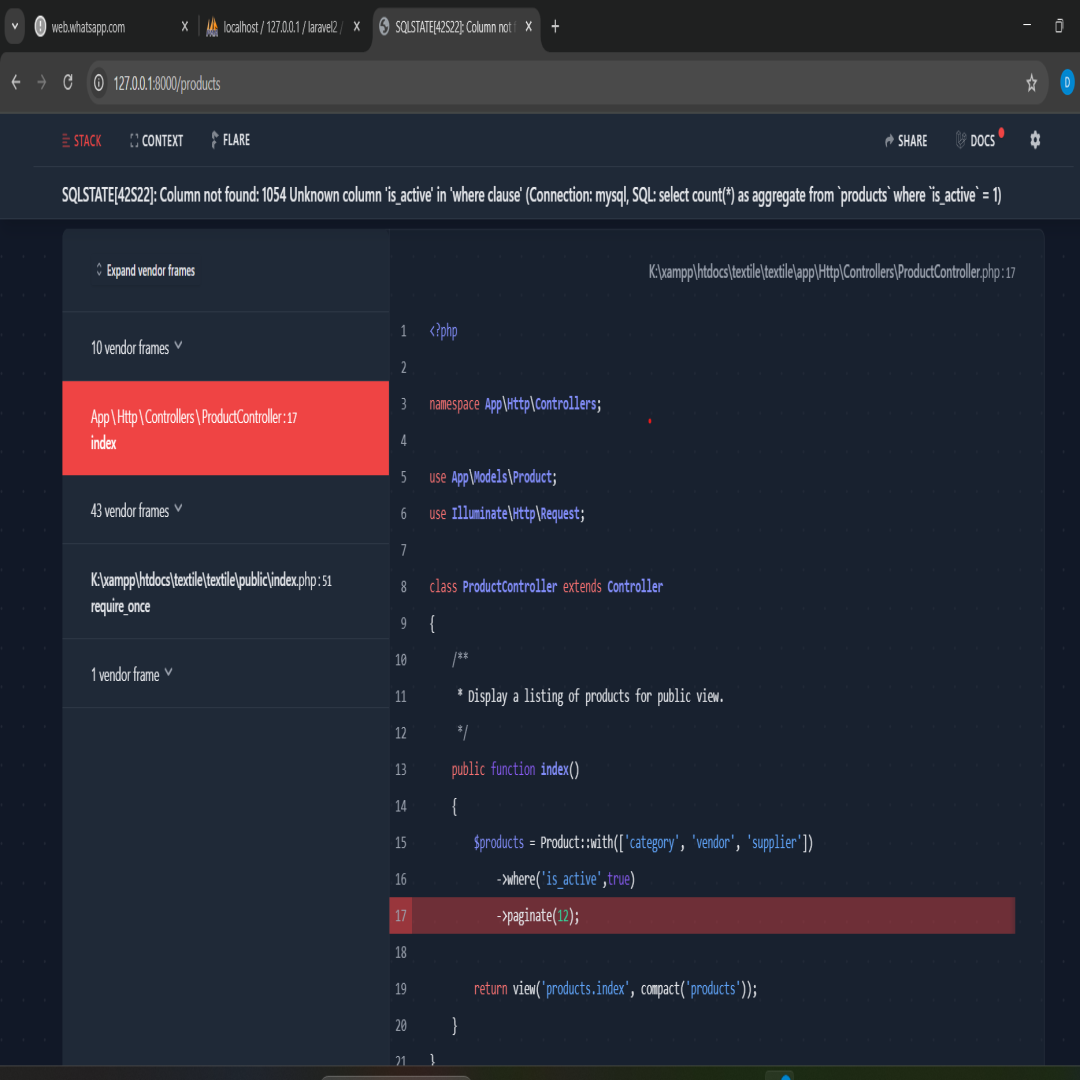Image resolution: width=1080 pixels, height=1080 pixels.
Task: Open a new browser tab
Action: (x=555, y=27)
